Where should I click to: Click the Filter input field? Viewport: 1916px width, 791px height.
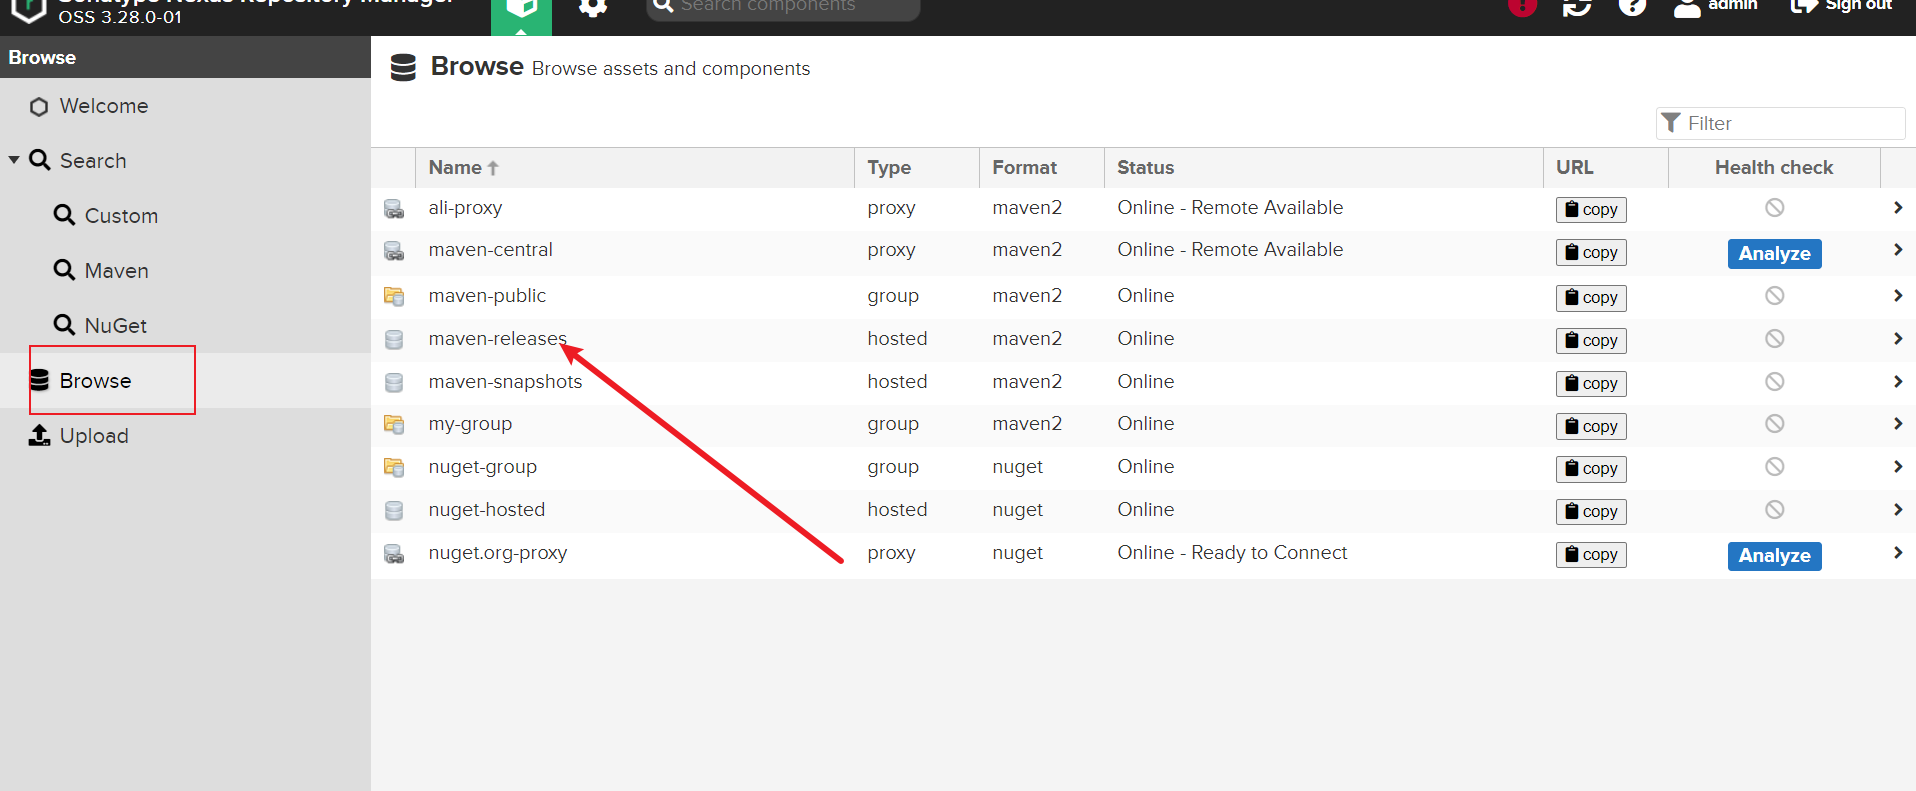tap(1790, 124)
